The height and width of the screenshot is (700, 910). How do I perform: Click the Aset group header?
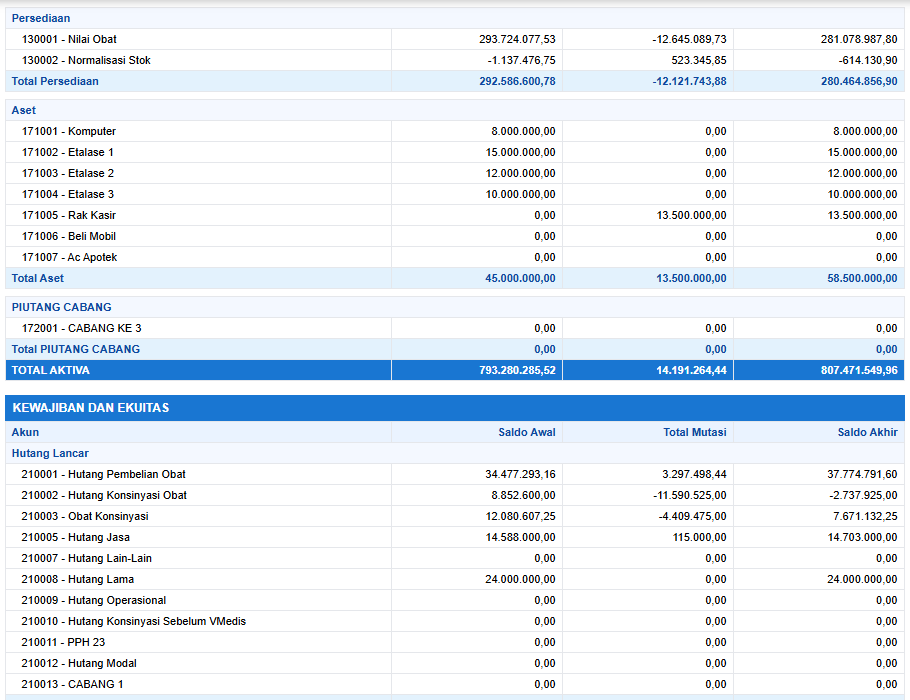(24, 110)
